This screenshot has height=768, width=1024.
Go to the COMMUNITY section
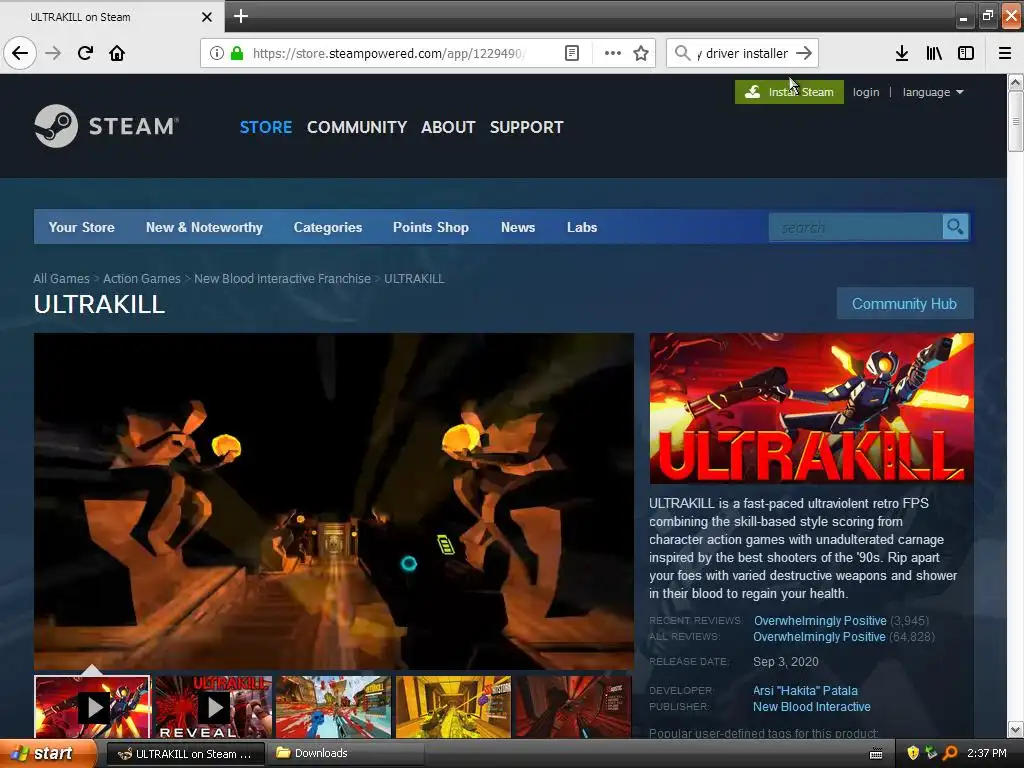click(x=357, y=127)
